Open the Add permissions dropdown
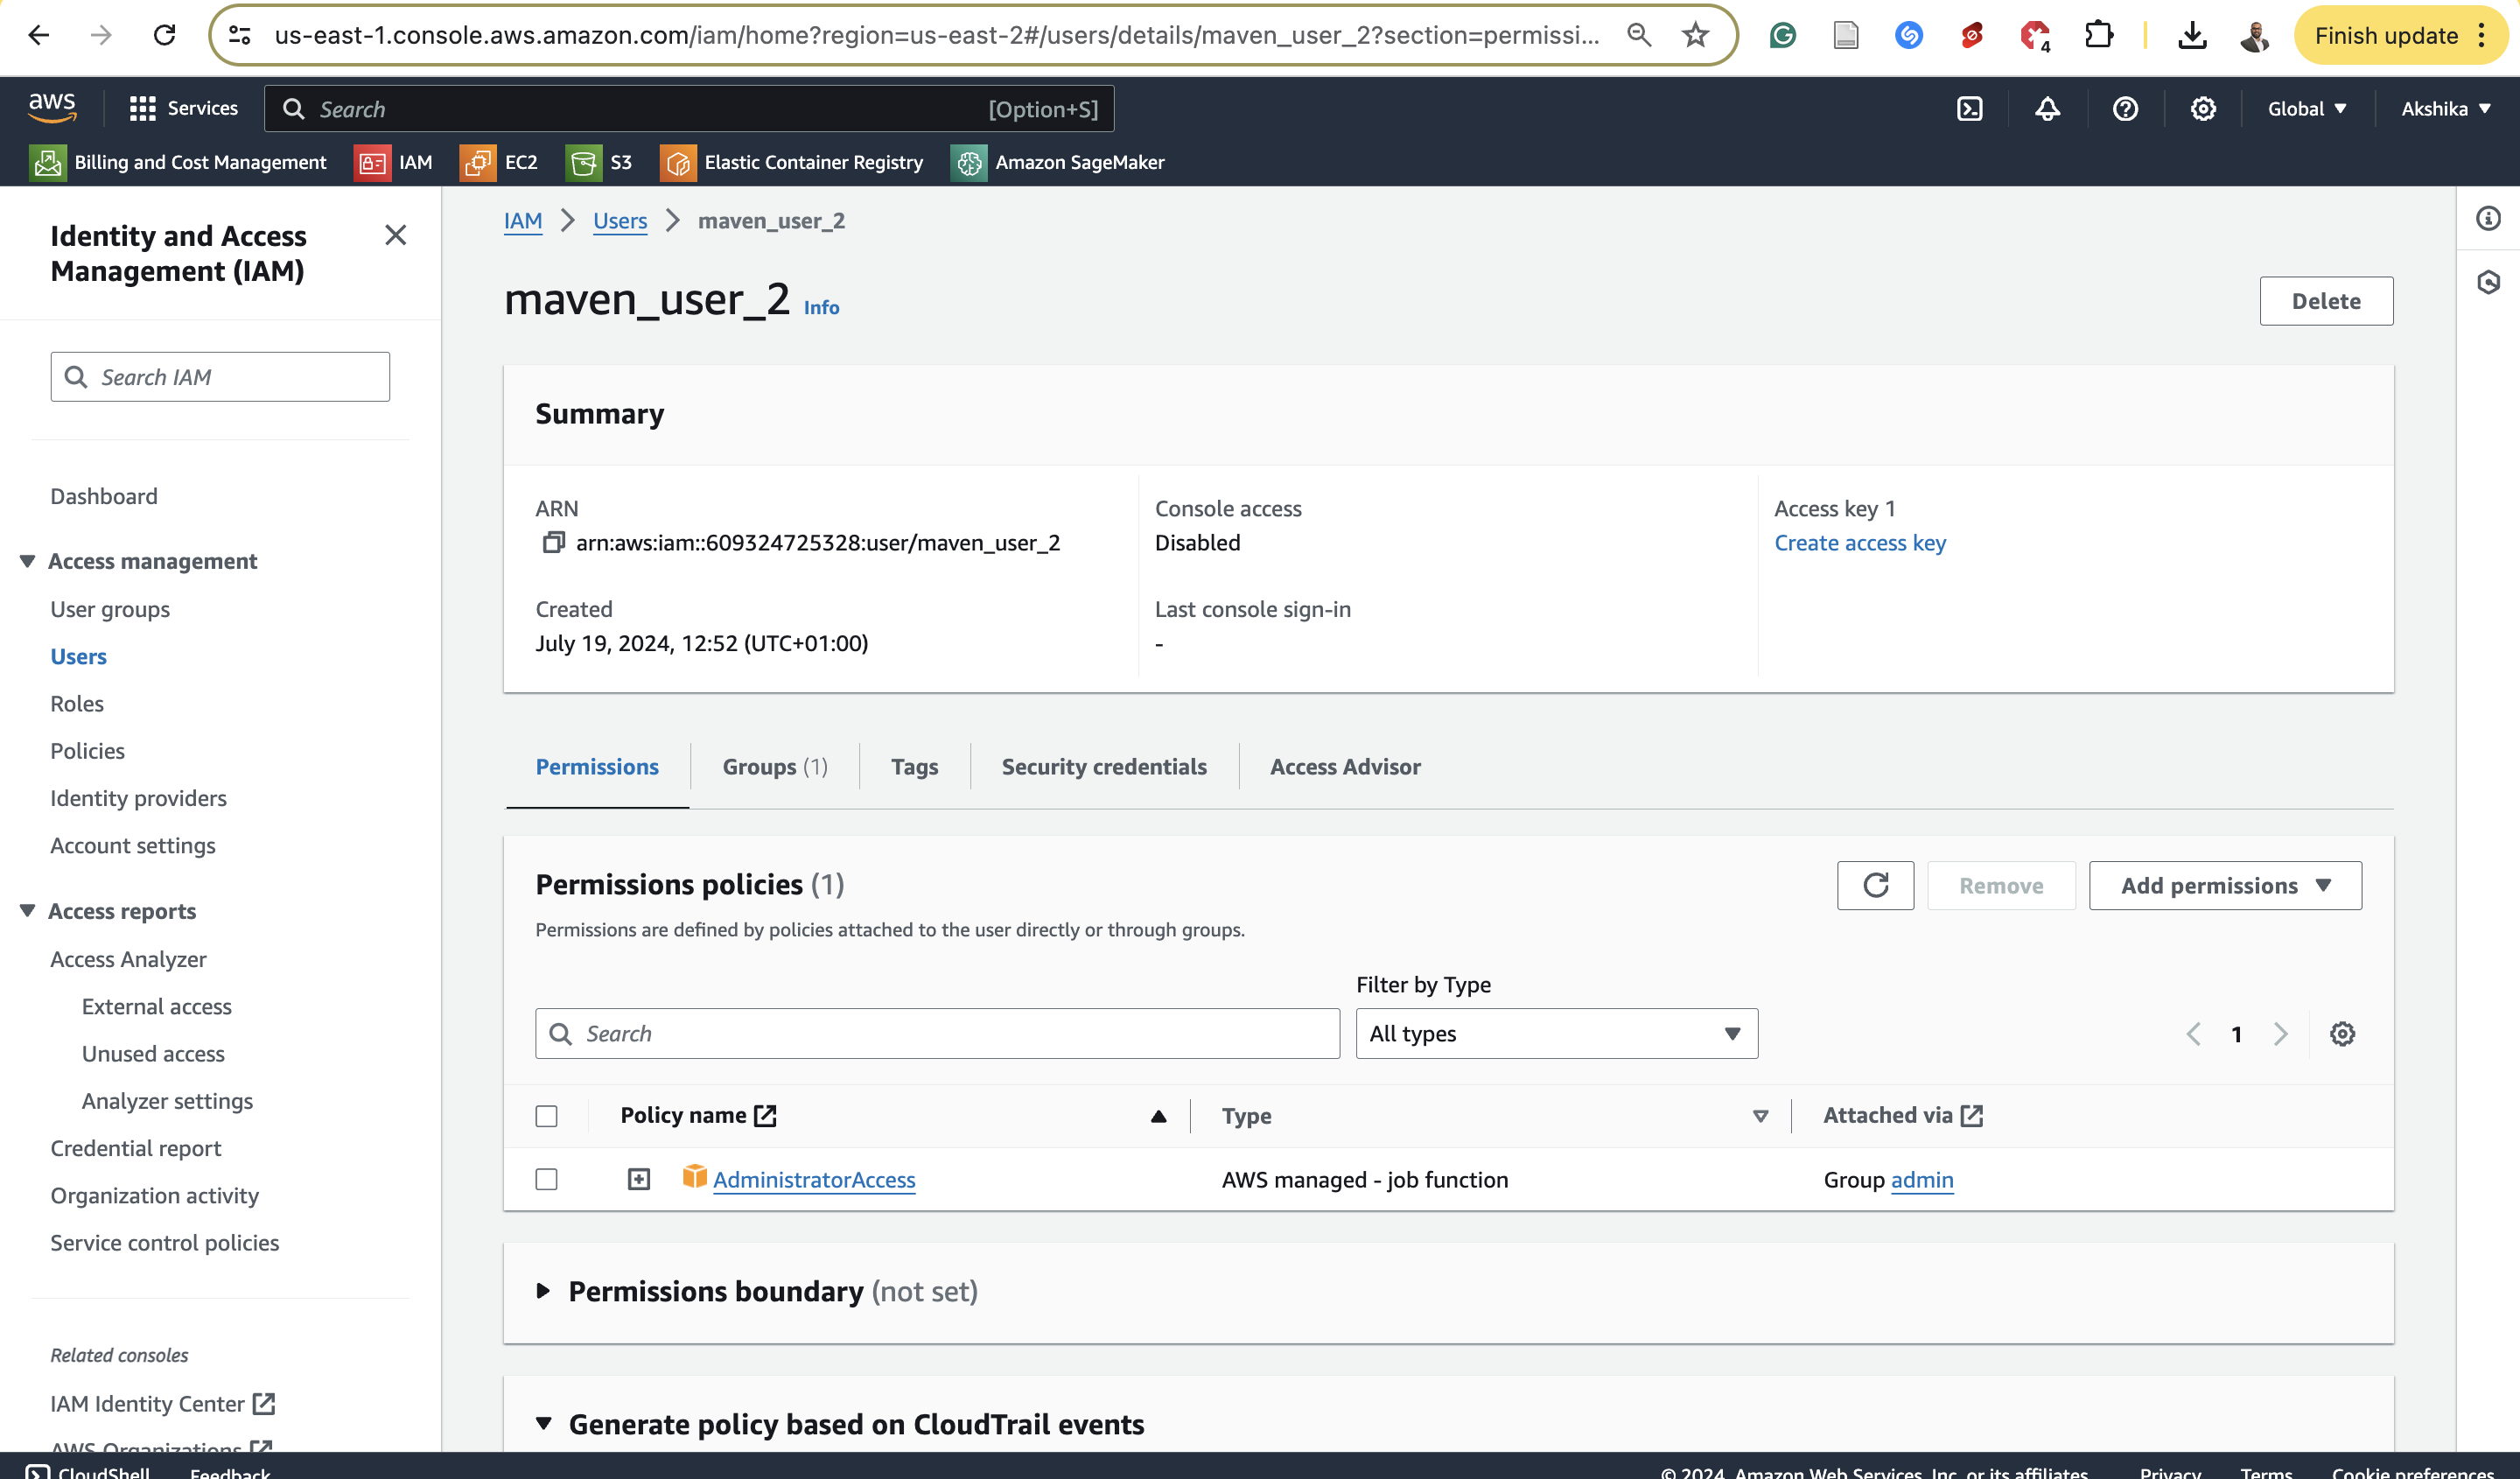Image resolution: width=2520 pixels, height=1479 pixels. pos(2225,885)
